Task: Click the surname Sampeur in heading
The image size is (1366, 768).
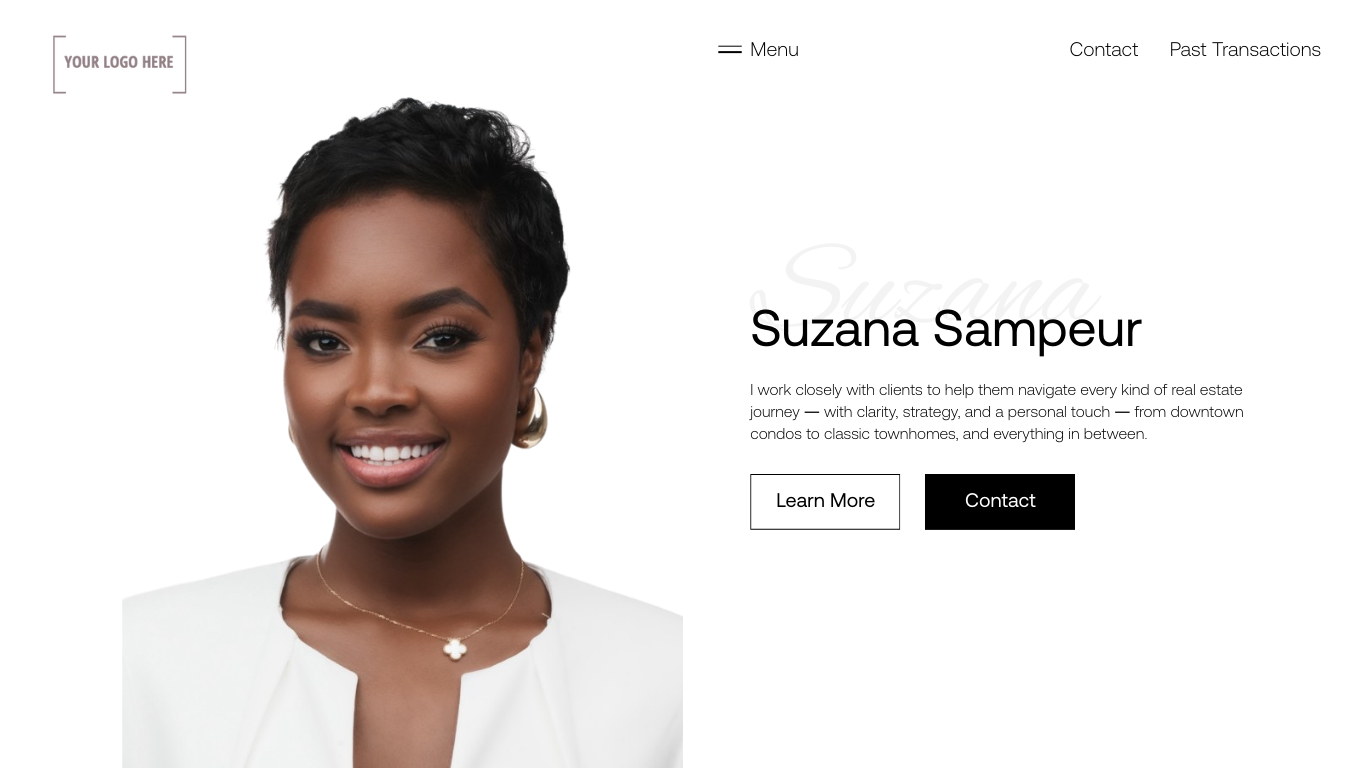Action: tap(1037, 329)
